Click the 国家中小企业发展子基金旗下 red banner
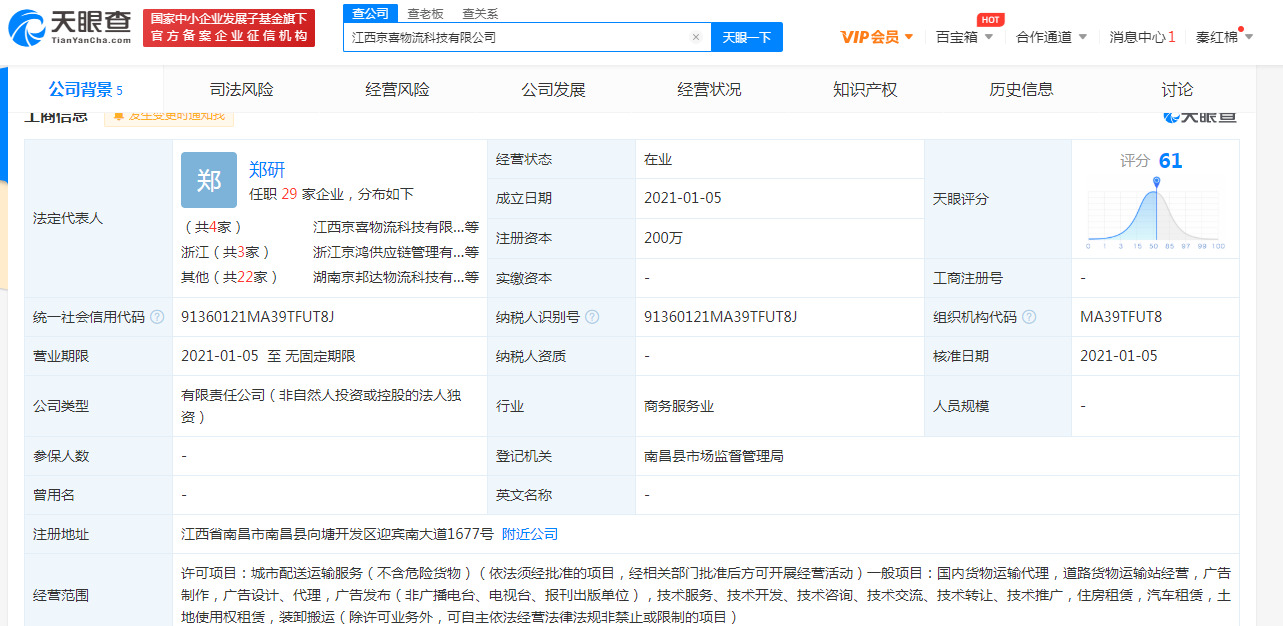 pos(229,27)
